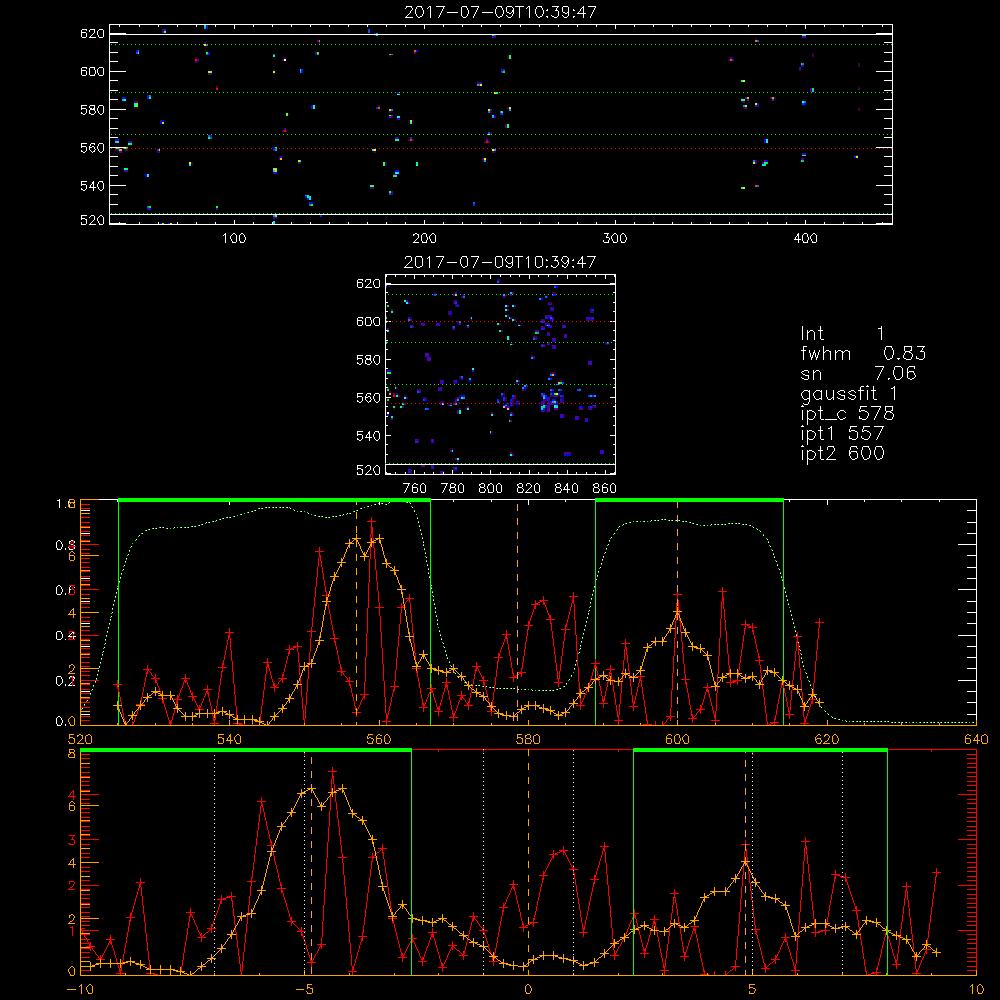1000x1000 pixels.
Task: Click y-axis label 580 on the top plot
Action: coord(92,110)
